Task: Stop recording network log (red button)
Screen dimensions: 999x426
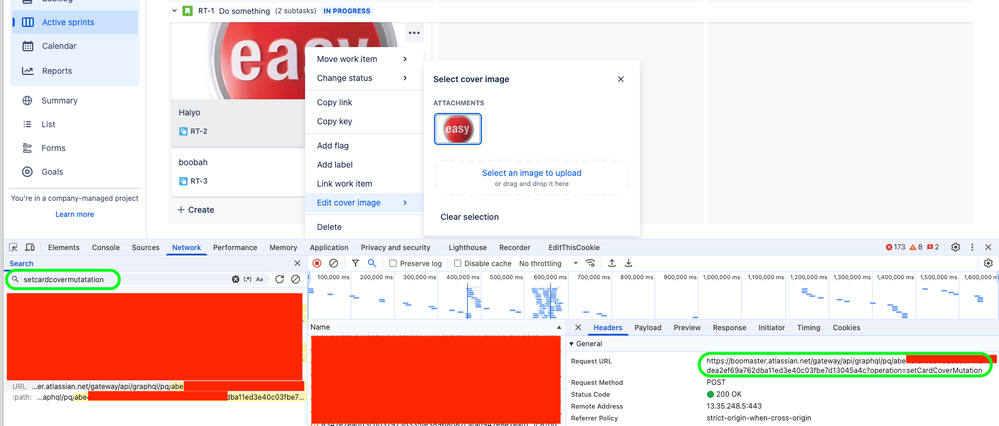Action: (x=317, y=263)
